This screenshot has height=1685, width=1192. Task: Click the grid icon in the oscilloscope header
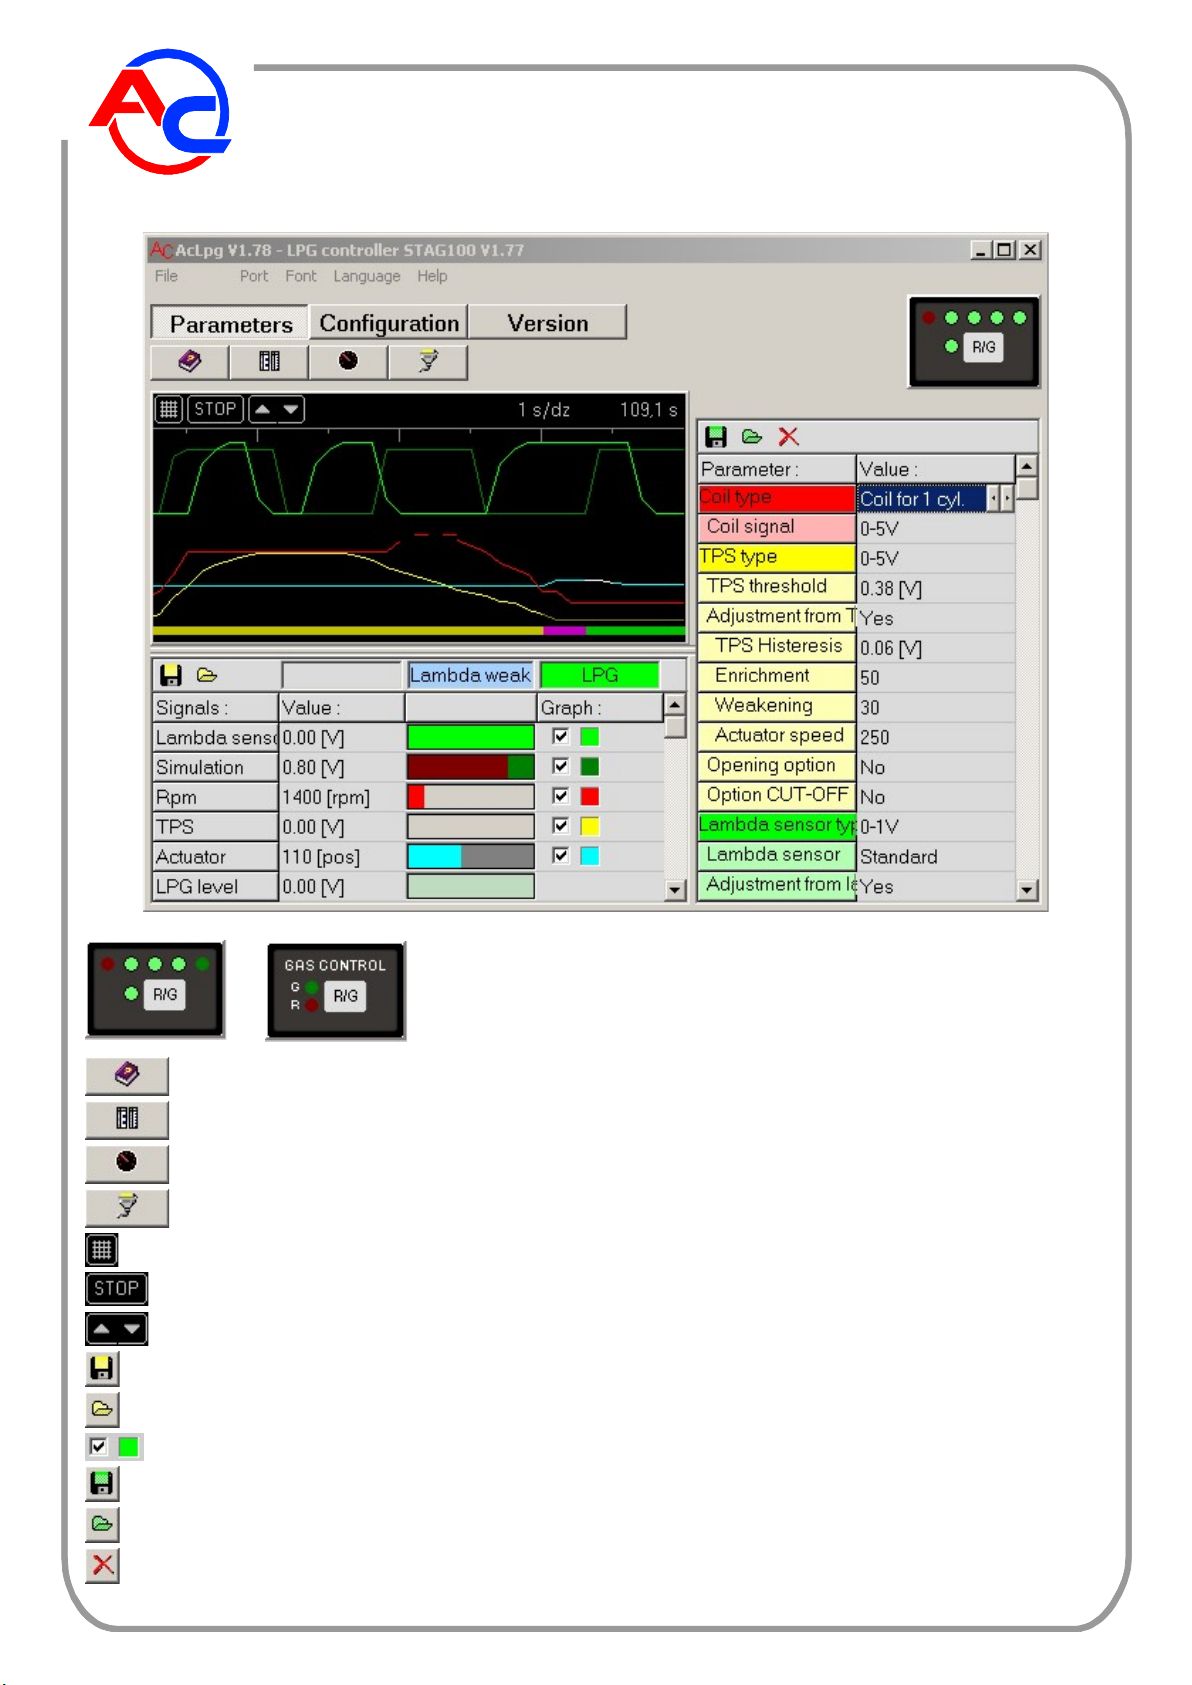point(169,409)
